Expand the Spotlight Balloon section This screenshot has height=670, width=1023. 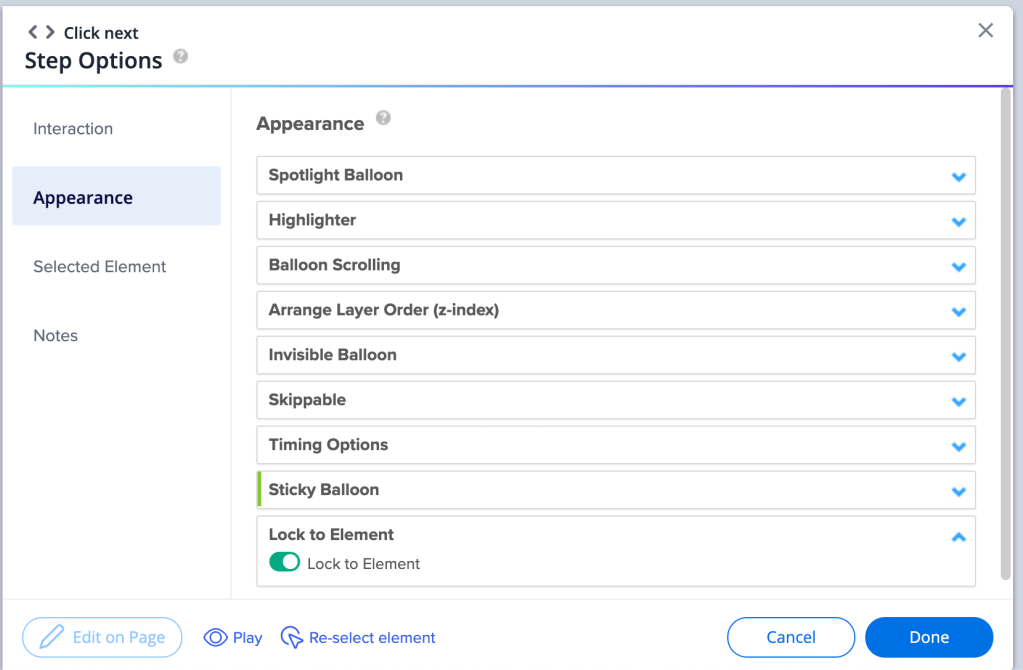tap(958, 177)
